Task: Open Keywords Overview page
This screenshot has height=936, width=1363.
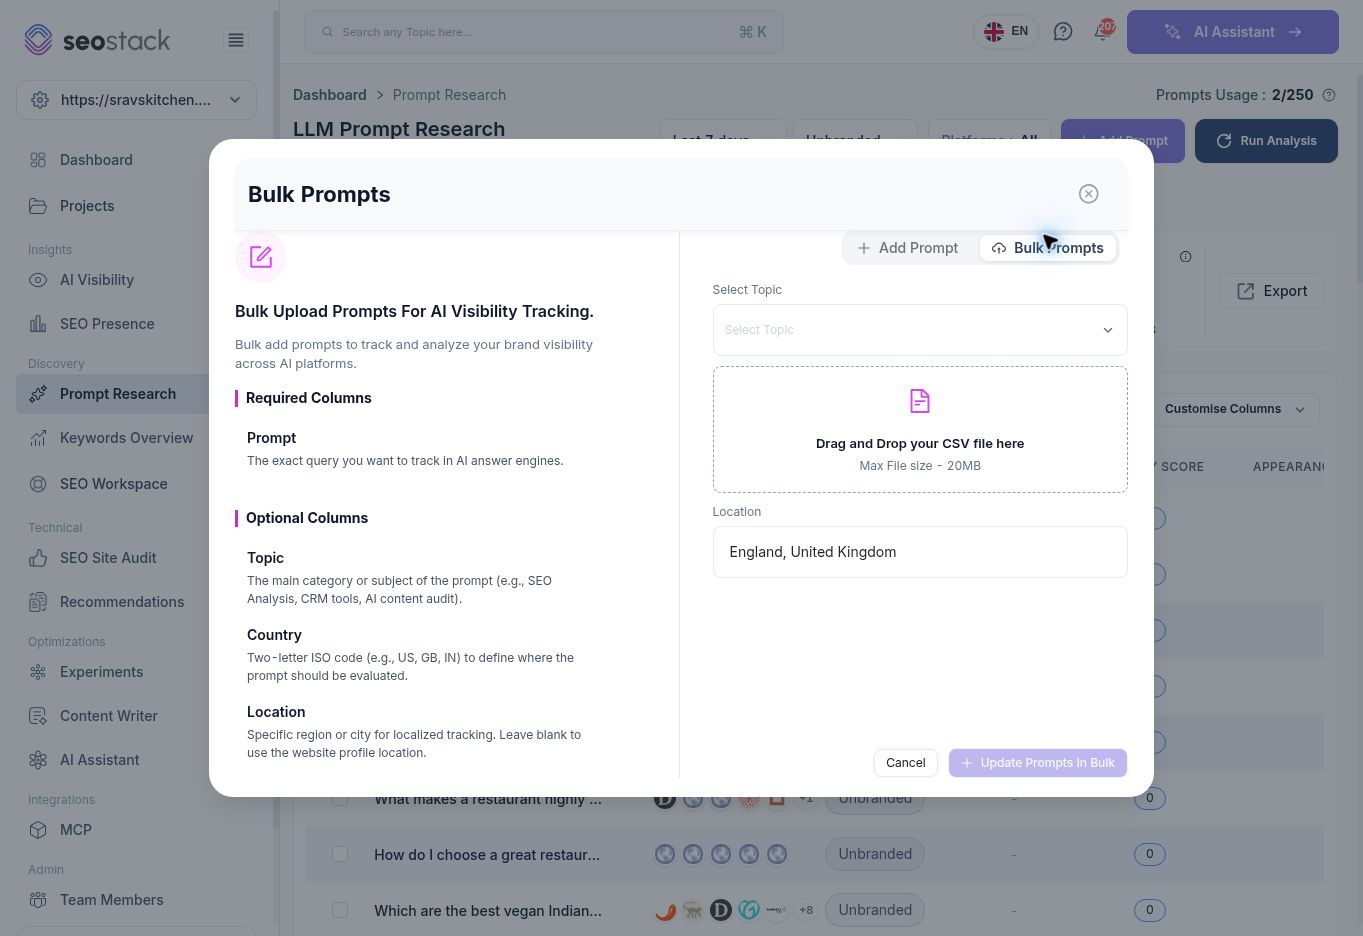Action: point(127,438)
